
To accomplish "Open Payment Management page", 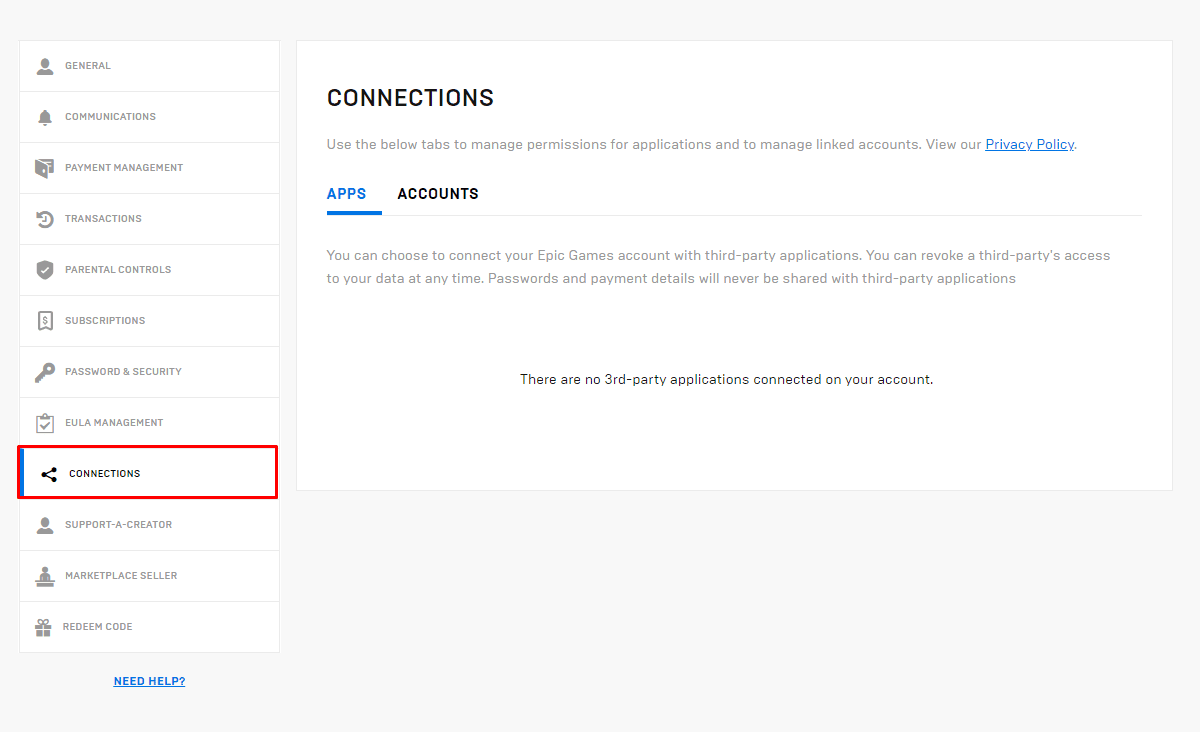I will tap(150, 168).
